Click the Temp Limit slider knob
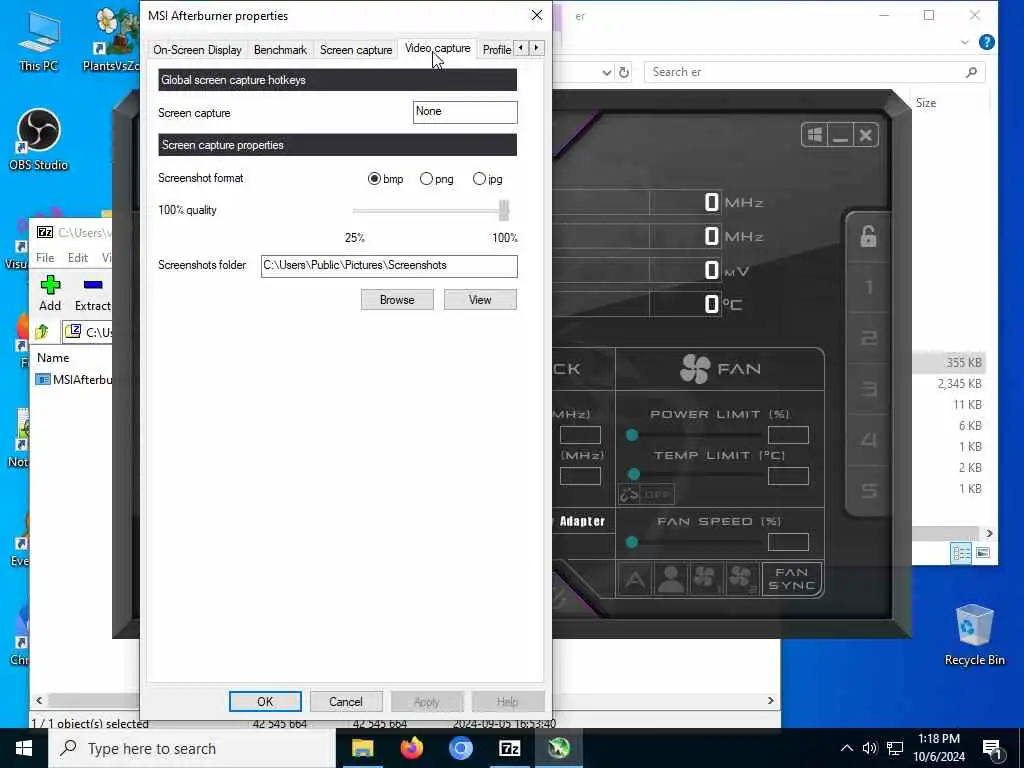1024x768 pixels. coord(633,474)
